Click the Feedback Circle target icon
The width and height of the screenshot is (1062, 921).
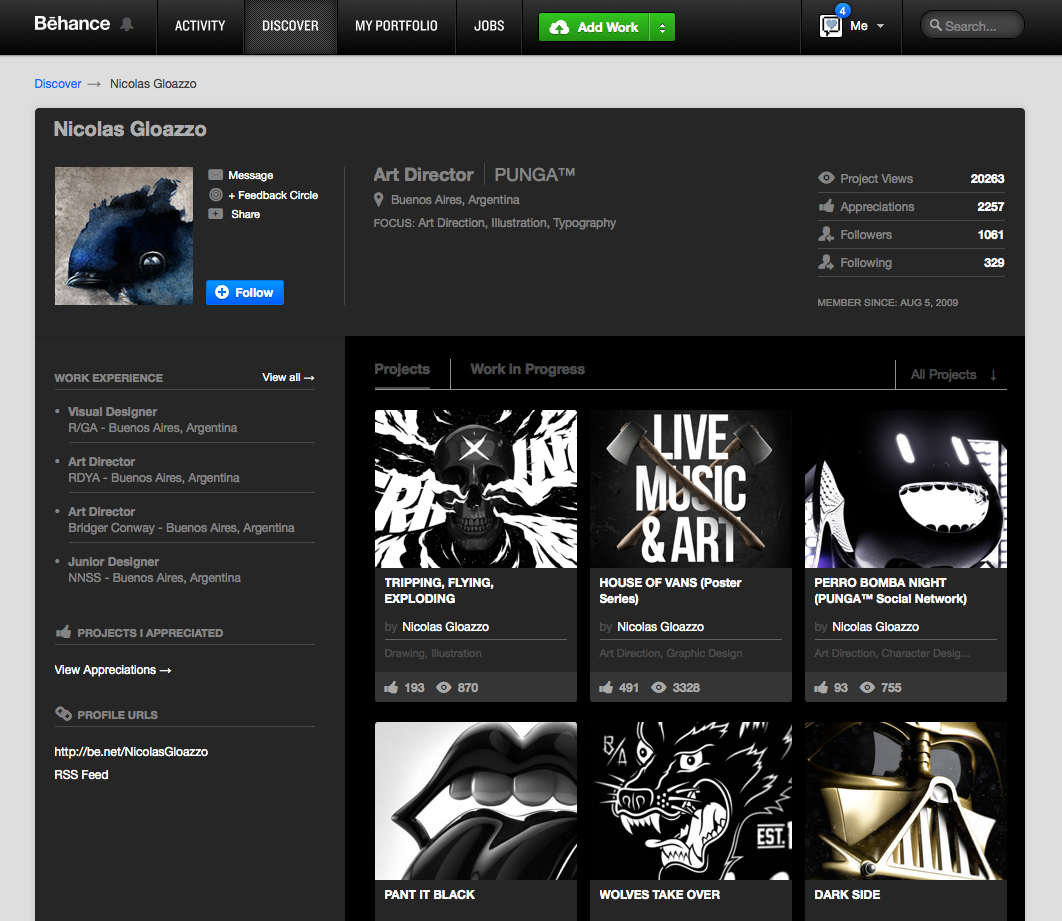pyautogui.click(x=215, y=194)
